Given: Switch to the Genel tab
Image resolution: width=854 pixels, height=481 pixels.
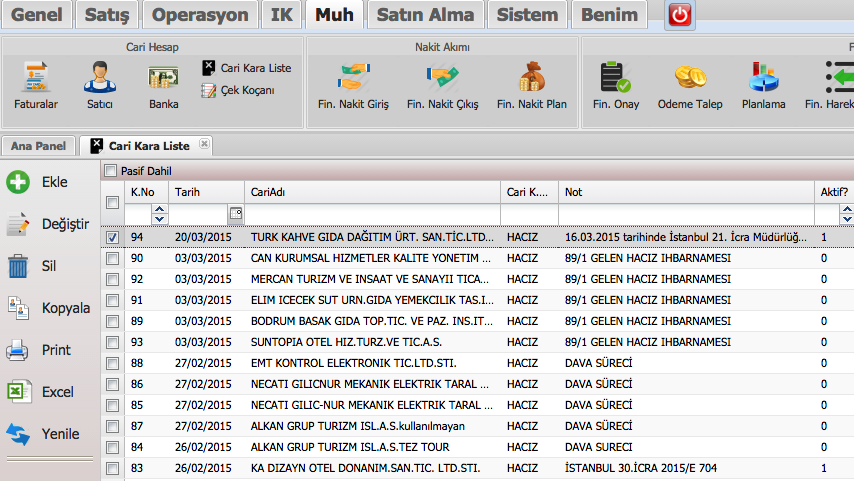Looking at the screenshot, I should tap(36, 15).
